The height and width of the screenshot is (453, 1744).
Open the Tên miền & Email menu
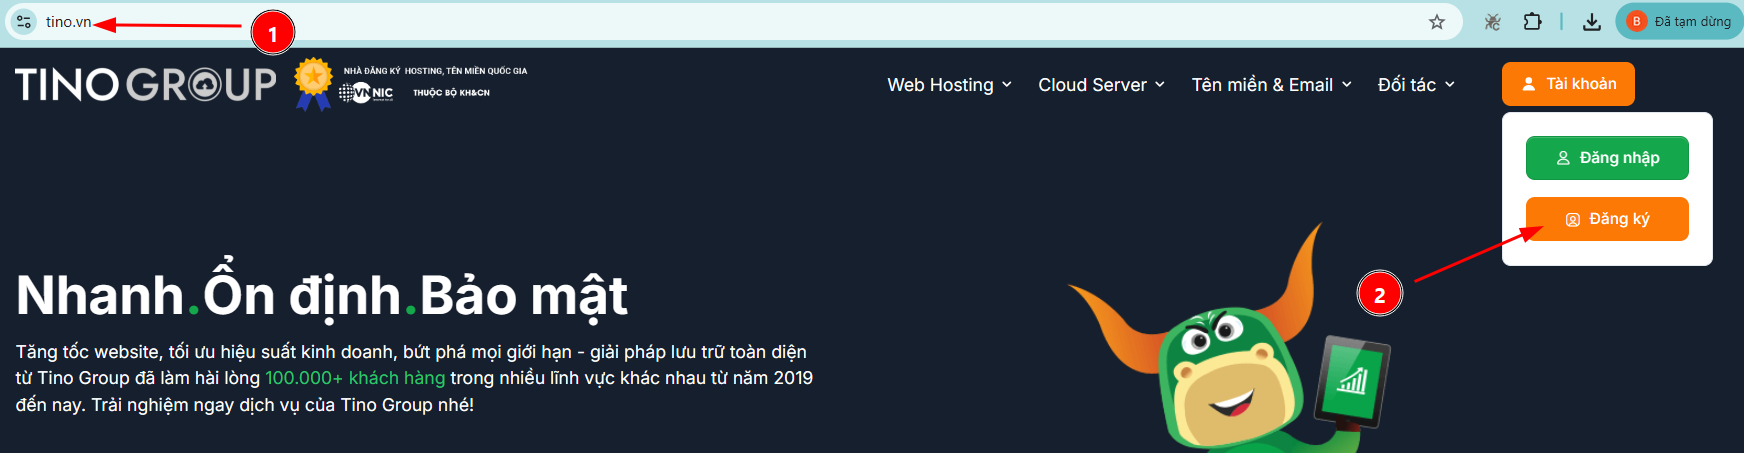coord(1271,85)
